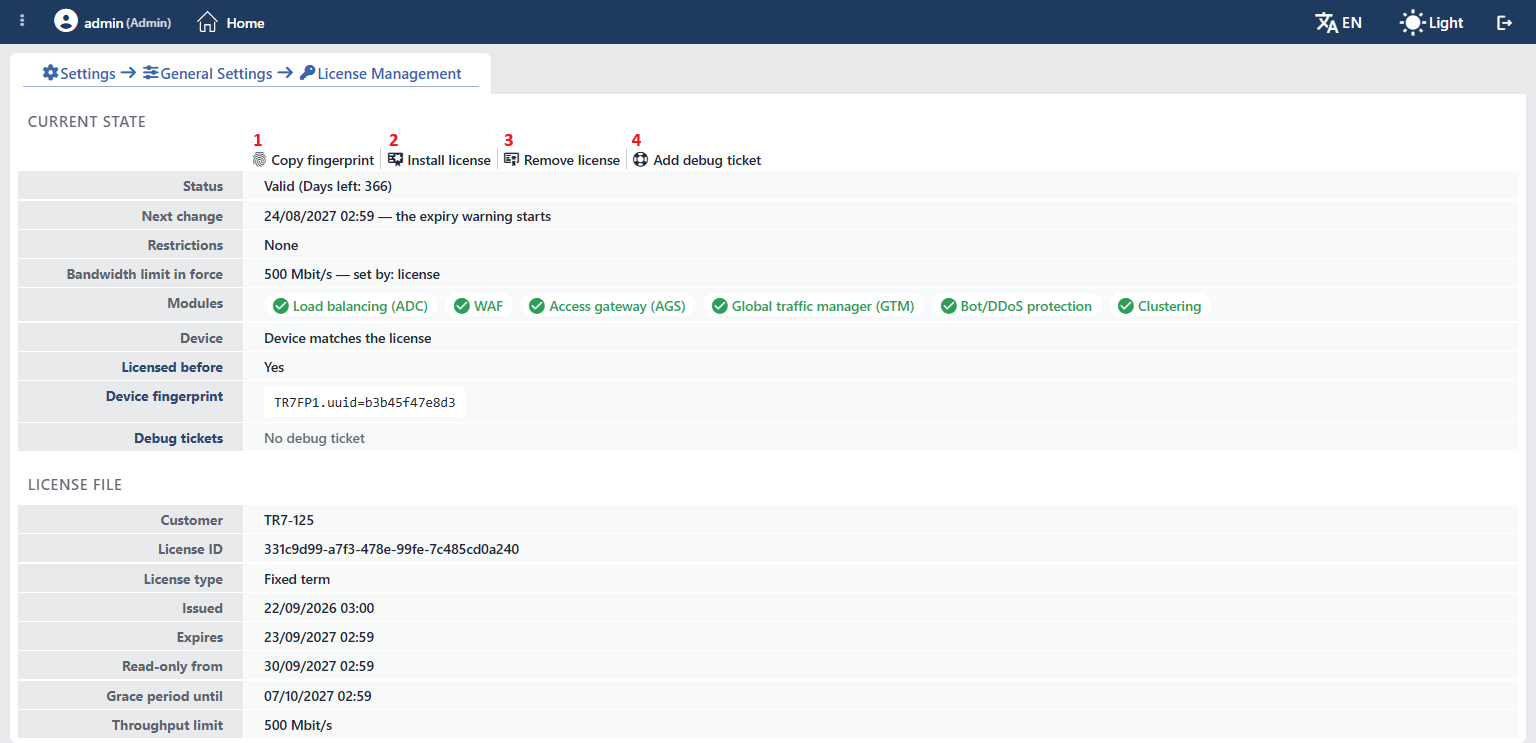
Task: Click EN language label
Action: click(x=1352, y=22)
